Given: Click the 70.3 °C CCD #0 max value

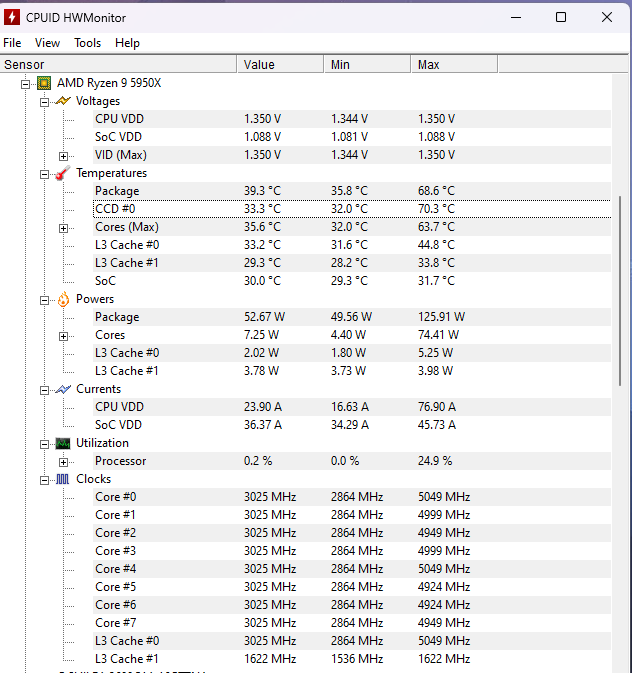Looking at the screenshot, I should tap(436, 209).
